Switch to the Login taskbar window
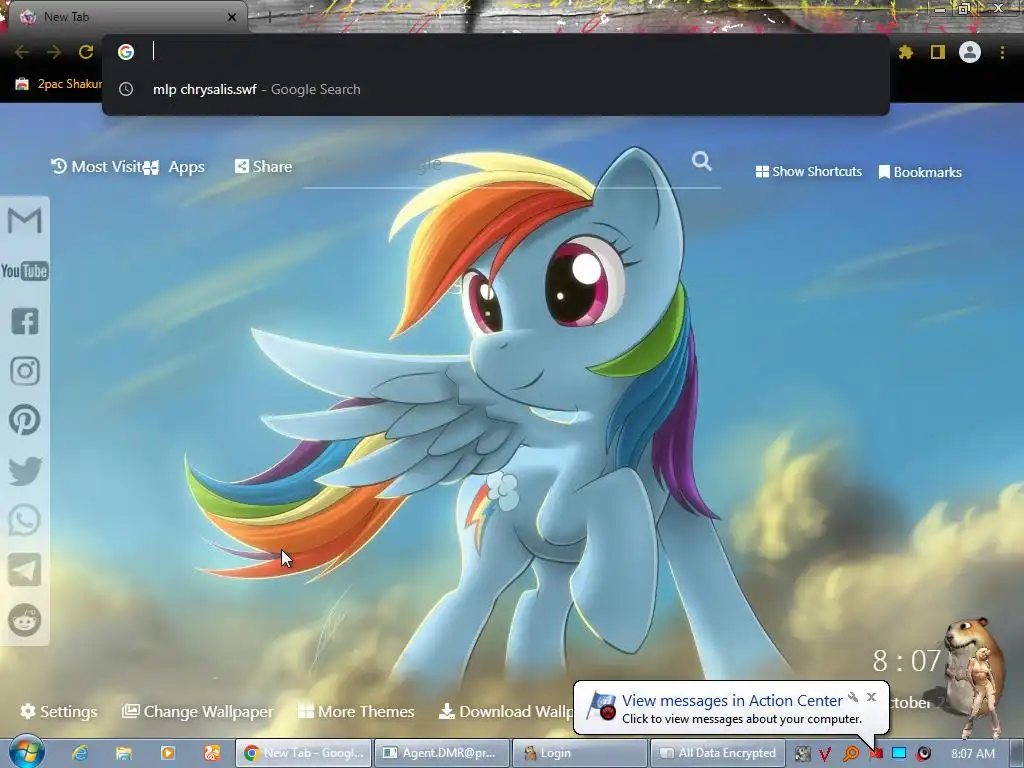 (581, 753)
